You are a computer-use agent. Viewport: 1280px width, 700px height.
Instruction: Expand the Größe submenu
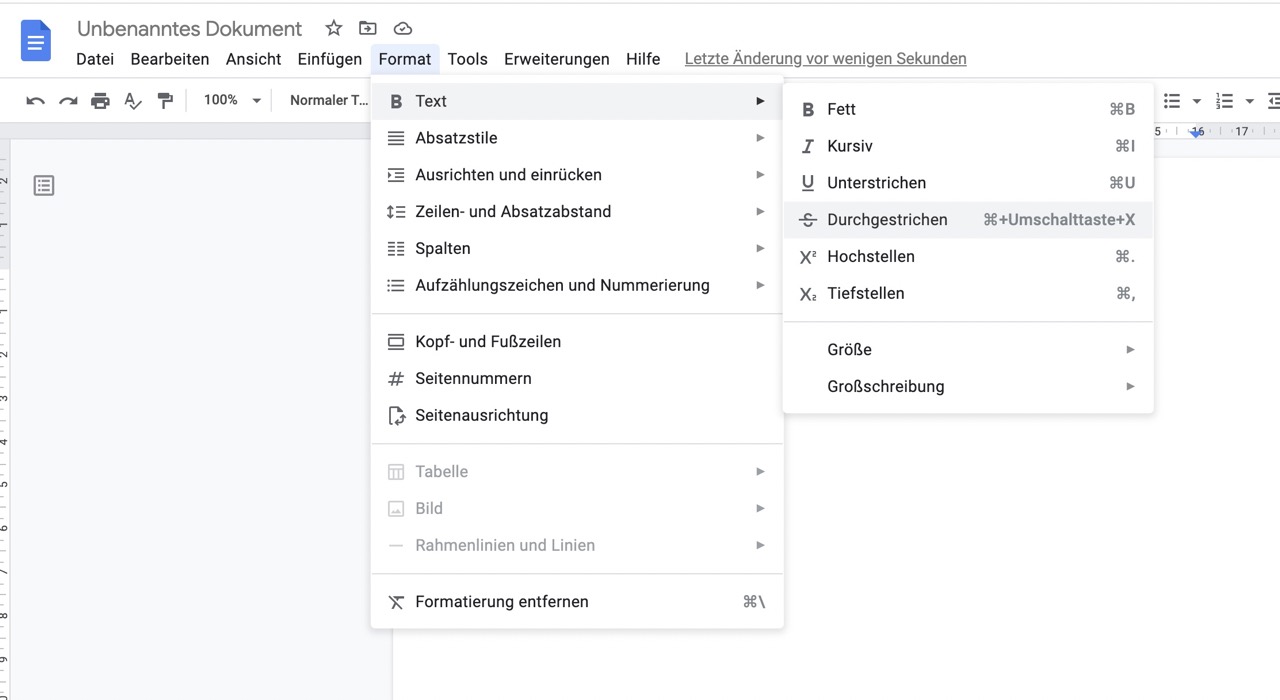[x=849, y=349]
